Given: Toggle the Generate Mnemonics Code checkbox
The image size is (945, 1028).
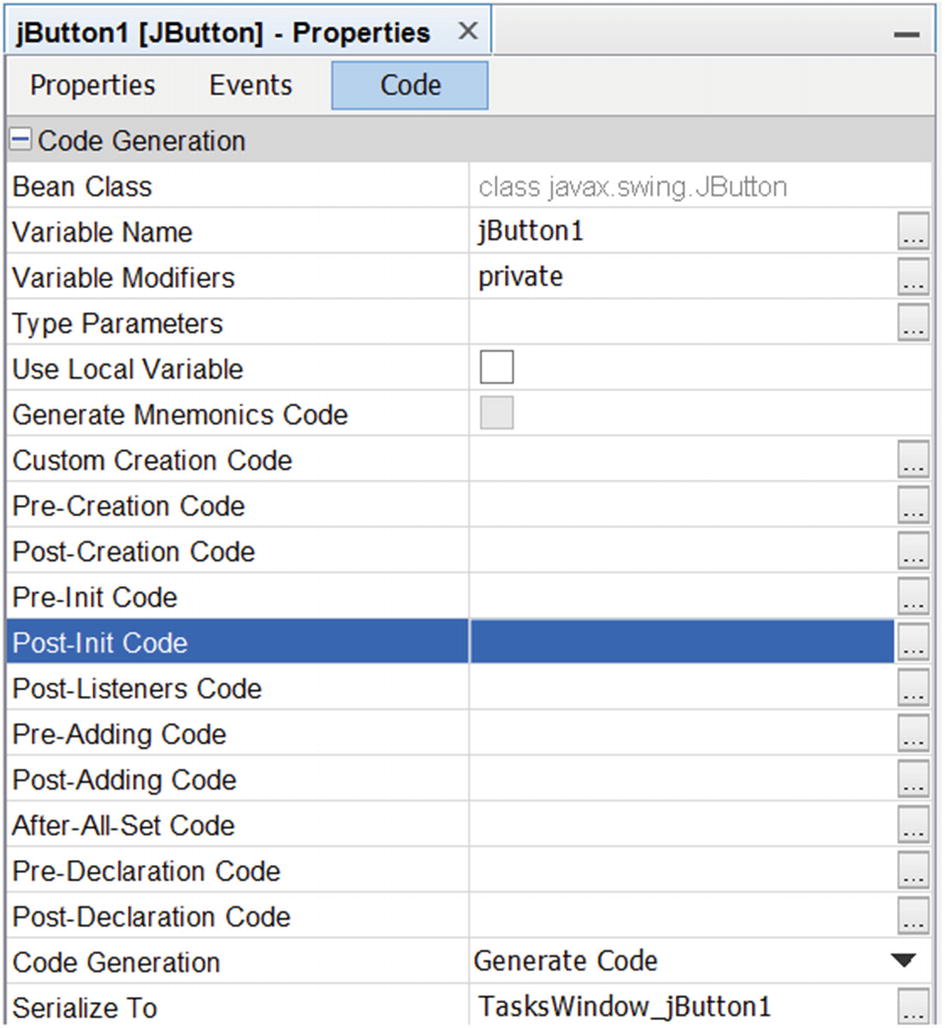Looking at the screenshot, I should click(x=496, y=413).
